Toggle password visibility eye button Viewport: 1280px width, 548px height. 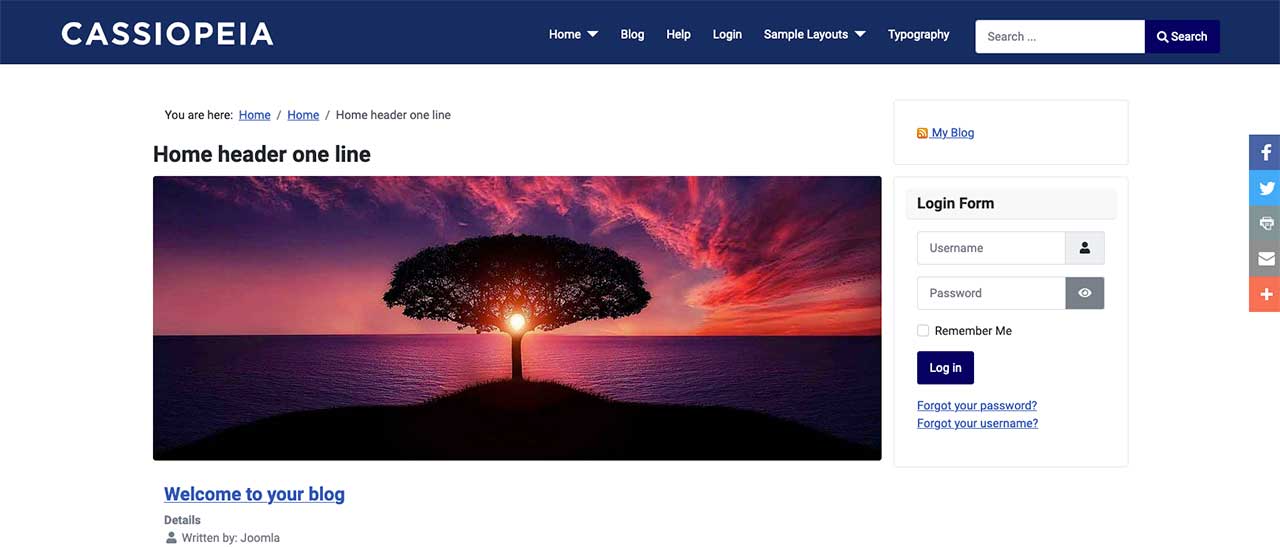(x=1085, y=293)
